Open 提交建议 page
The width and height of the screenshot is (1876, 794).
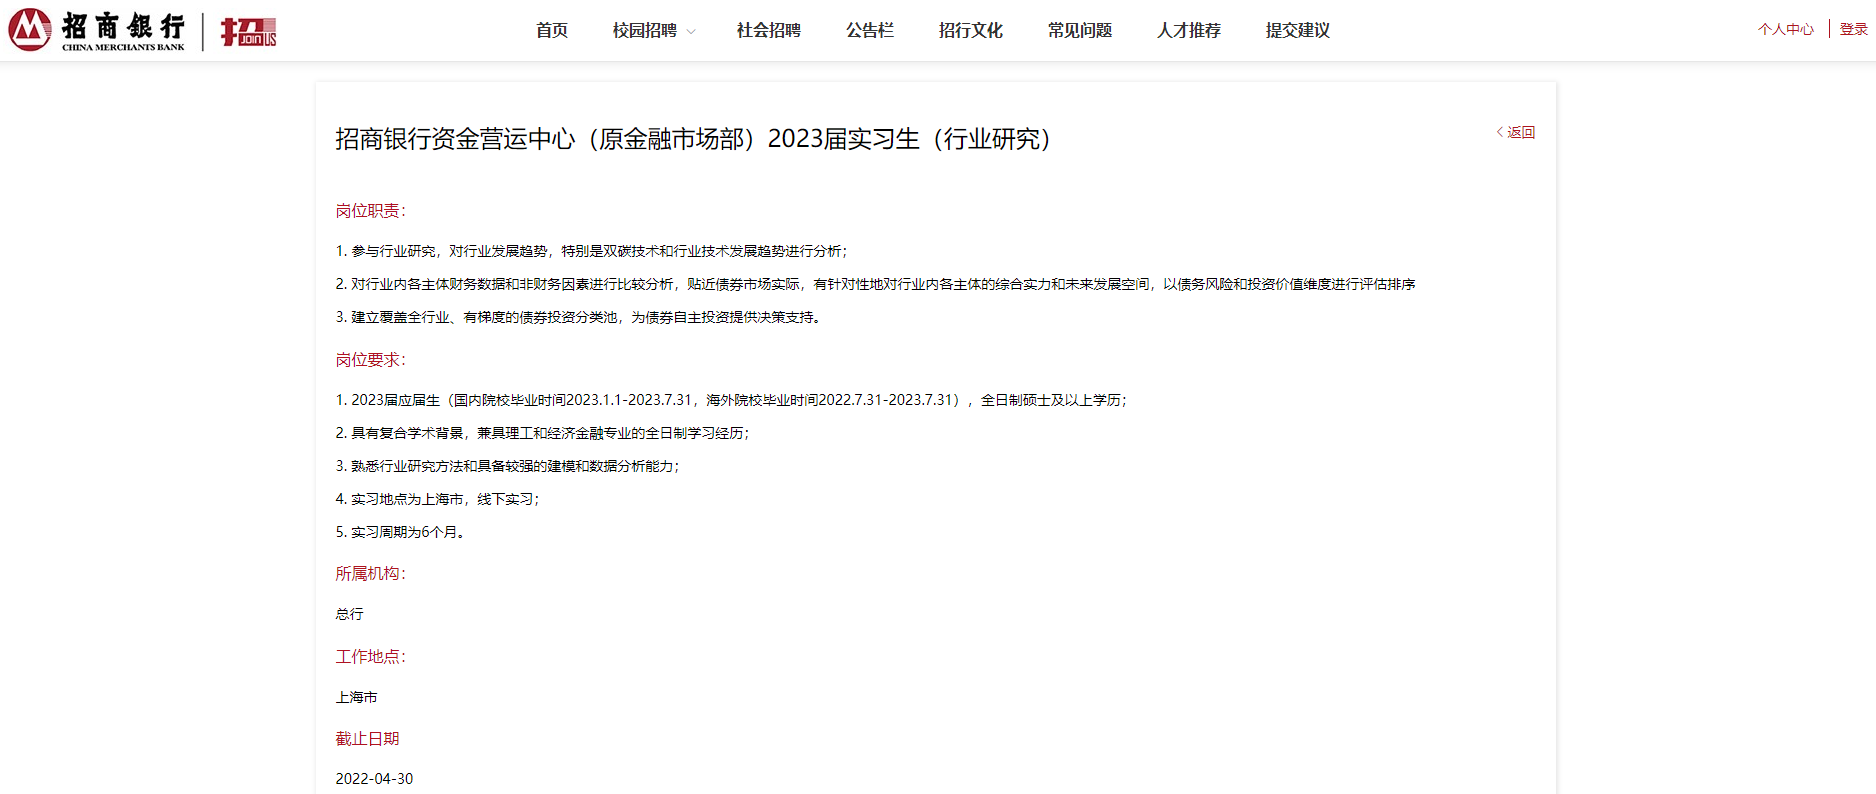tap(1298, 30)
